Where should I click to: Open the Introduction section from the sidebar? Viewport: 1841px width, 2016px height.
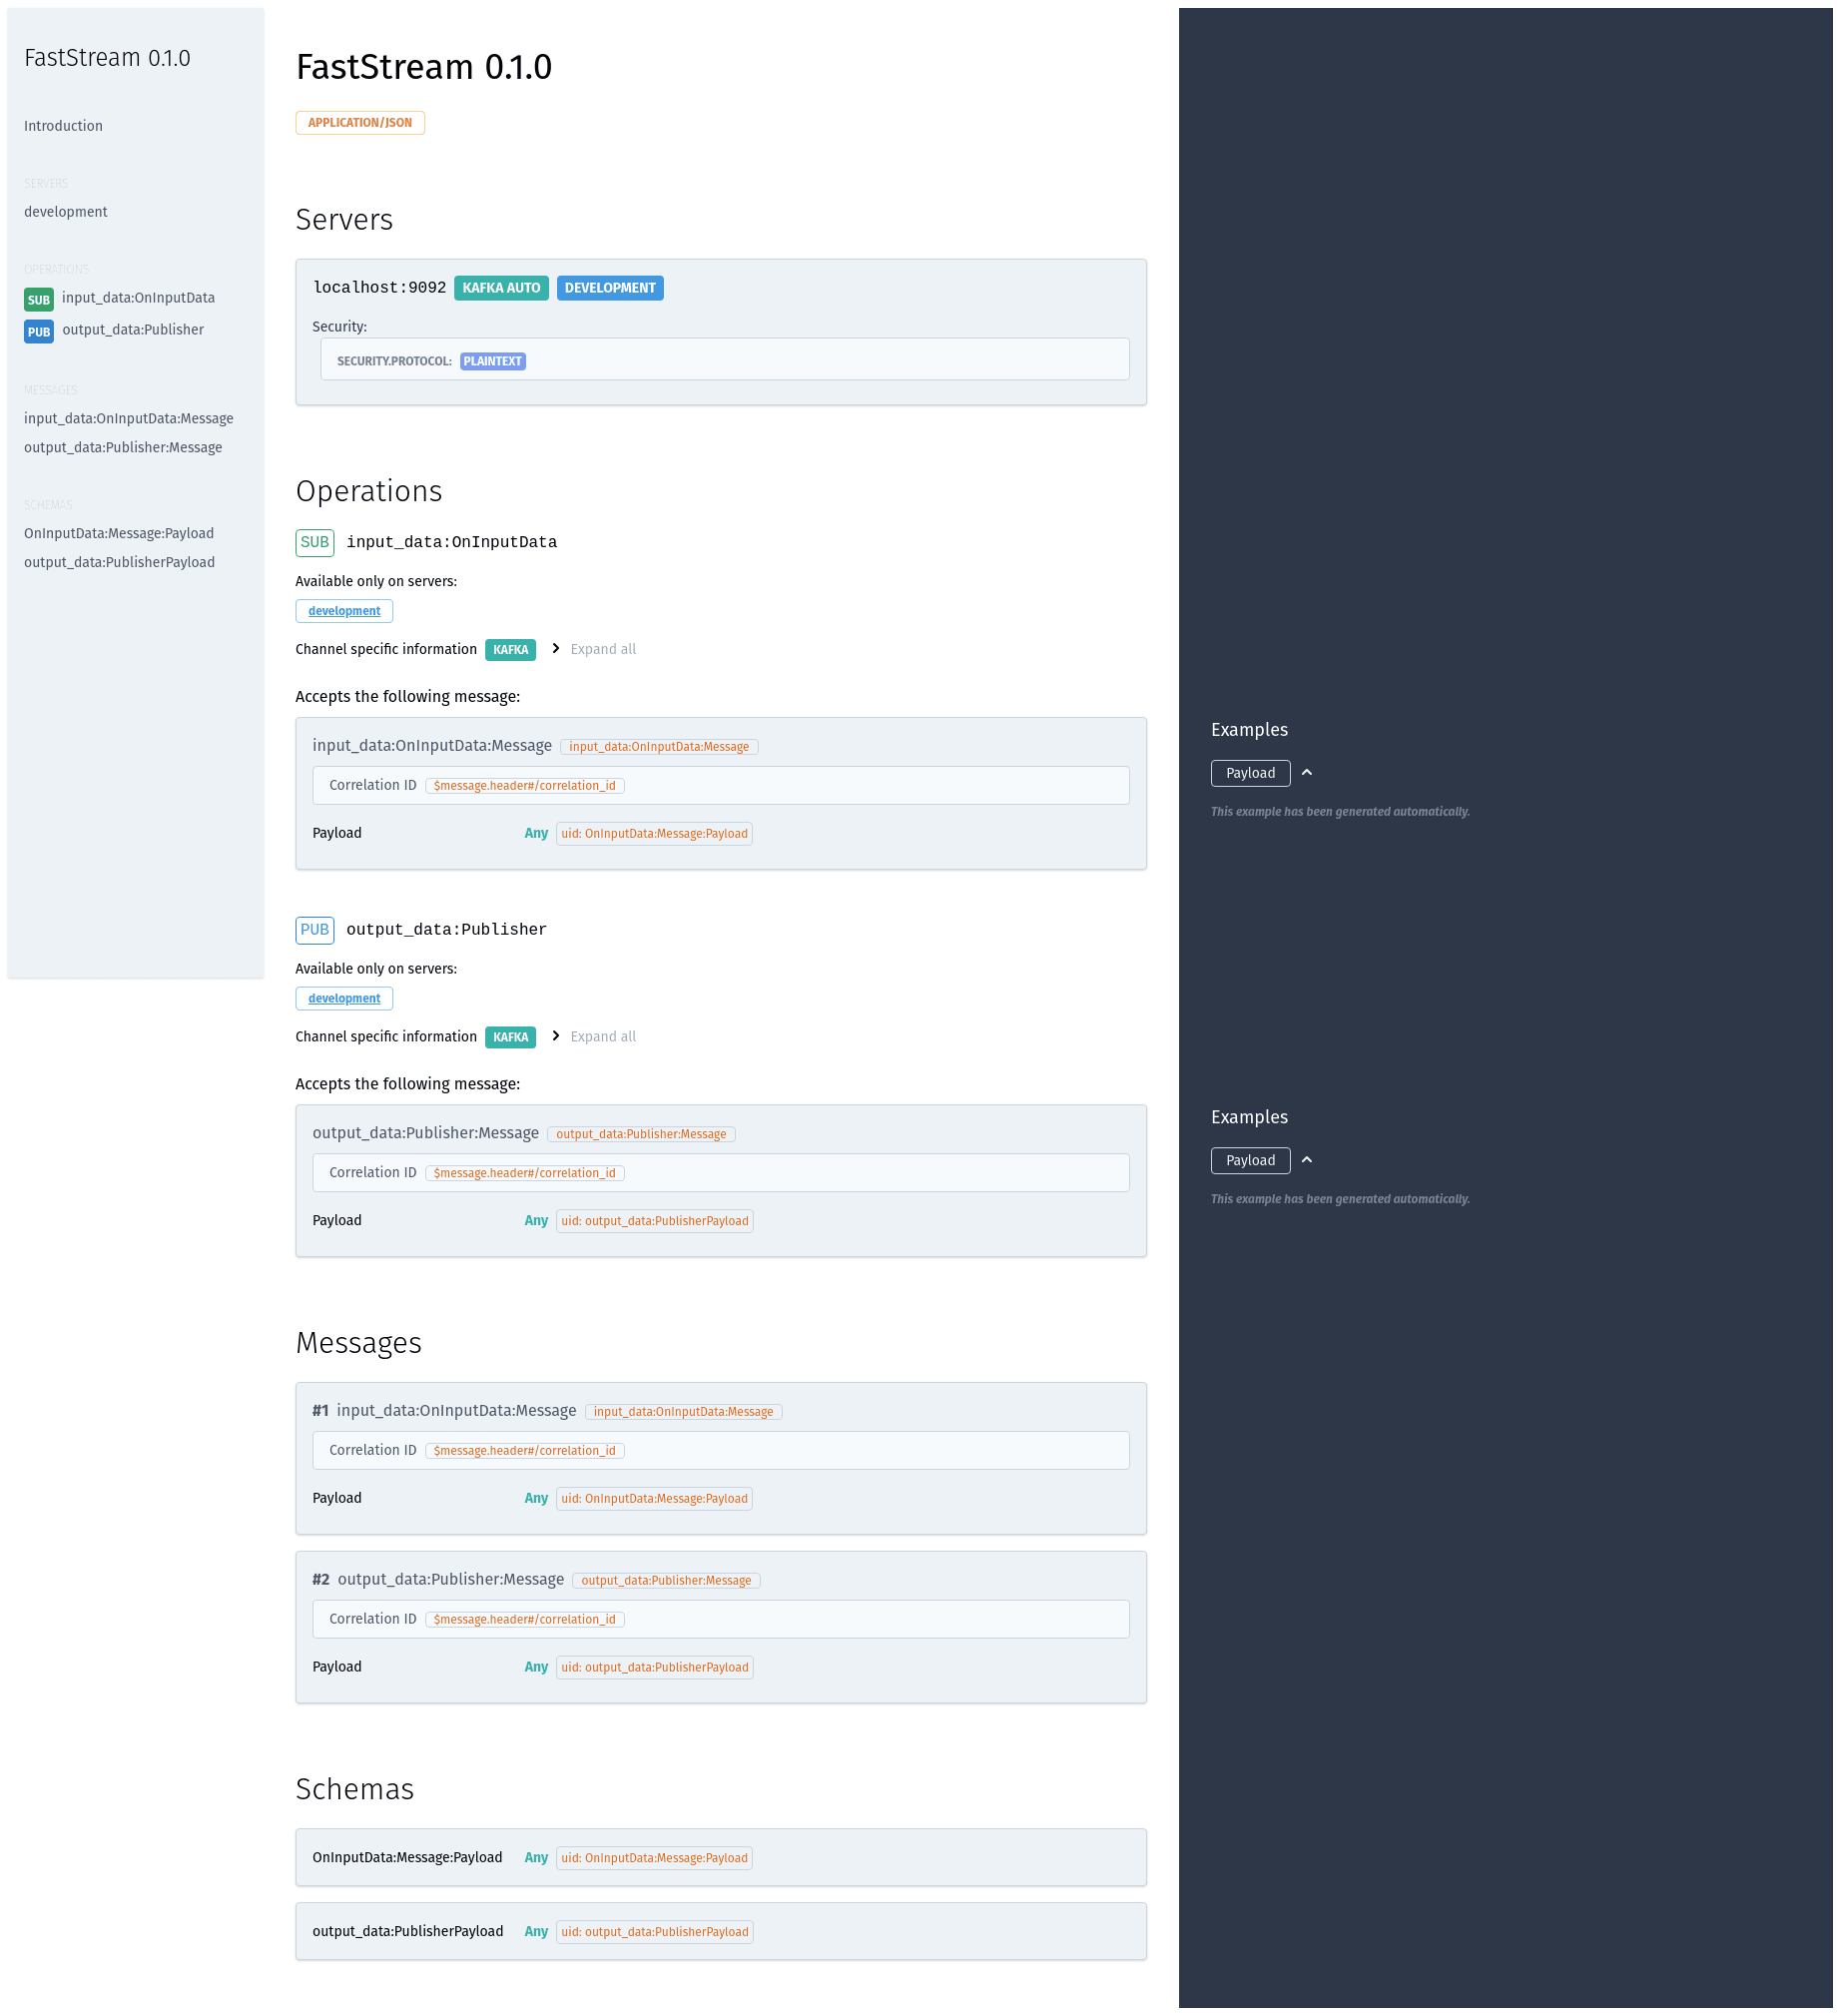pyautogui.click(x=63, y=125)
